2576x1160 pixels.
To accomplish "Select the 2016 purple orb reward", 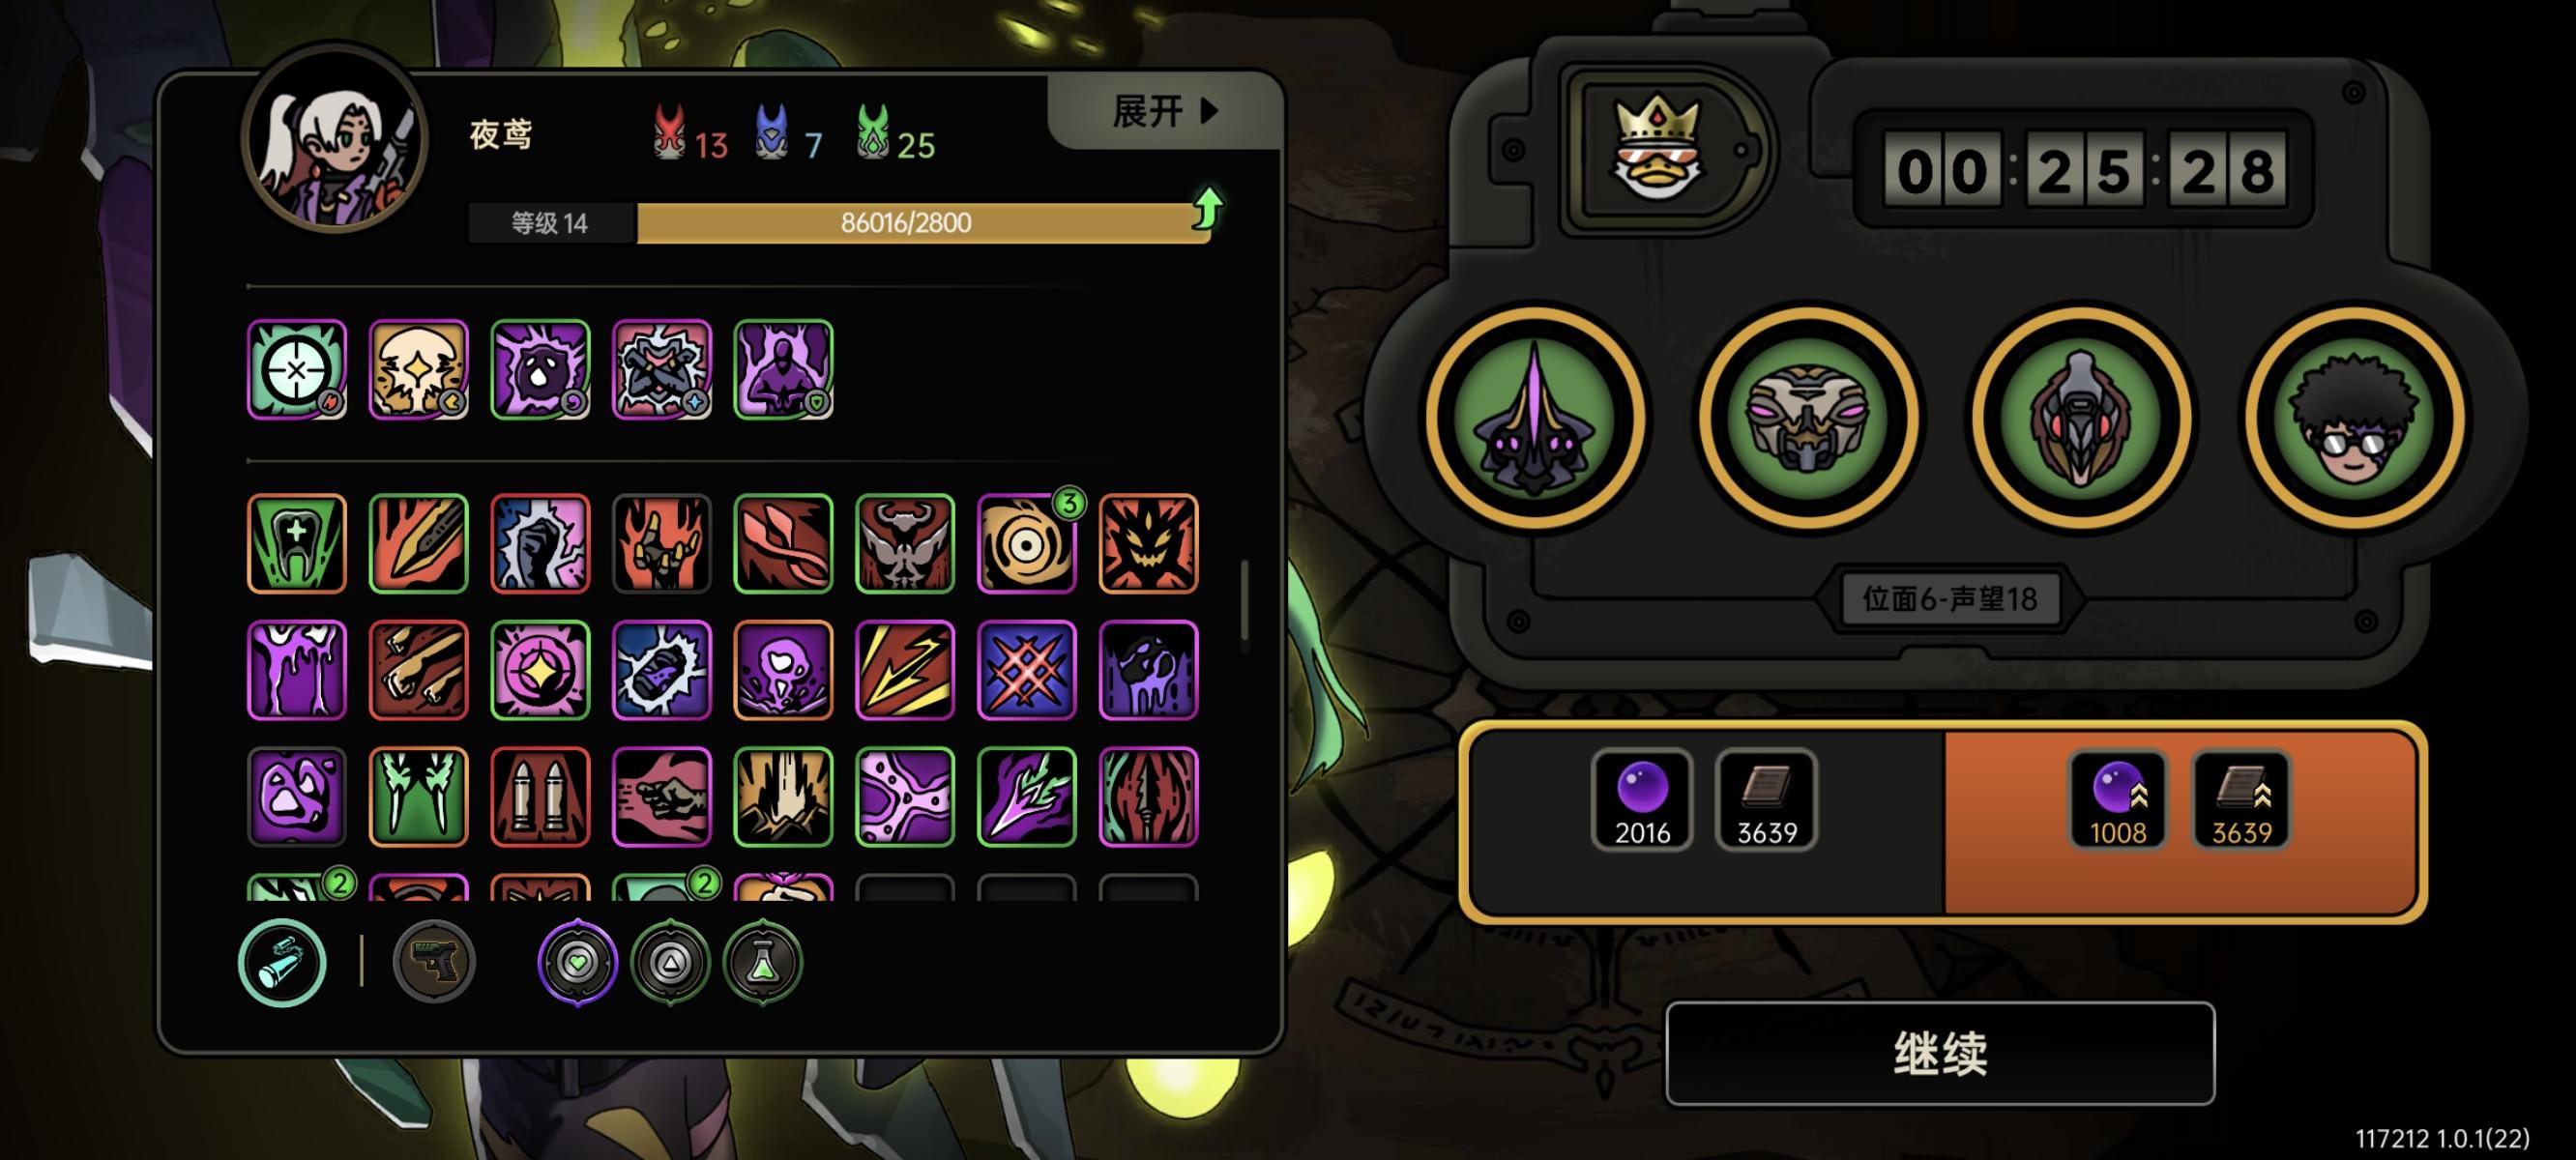I will [x=1642, y=800].
